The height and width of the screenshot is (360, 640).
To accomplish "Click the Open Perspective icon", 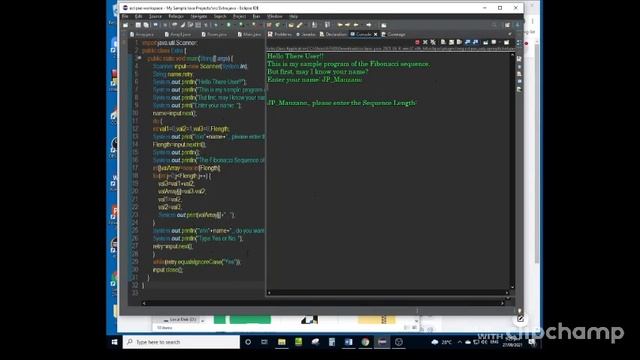I will (507, 25).
